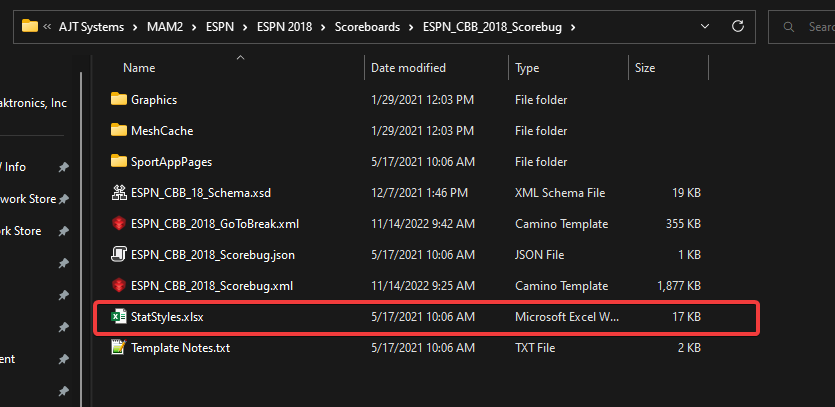835x407 pixels.
Task: Click the refresh button beside address bar
Action: tap(737, 25)
